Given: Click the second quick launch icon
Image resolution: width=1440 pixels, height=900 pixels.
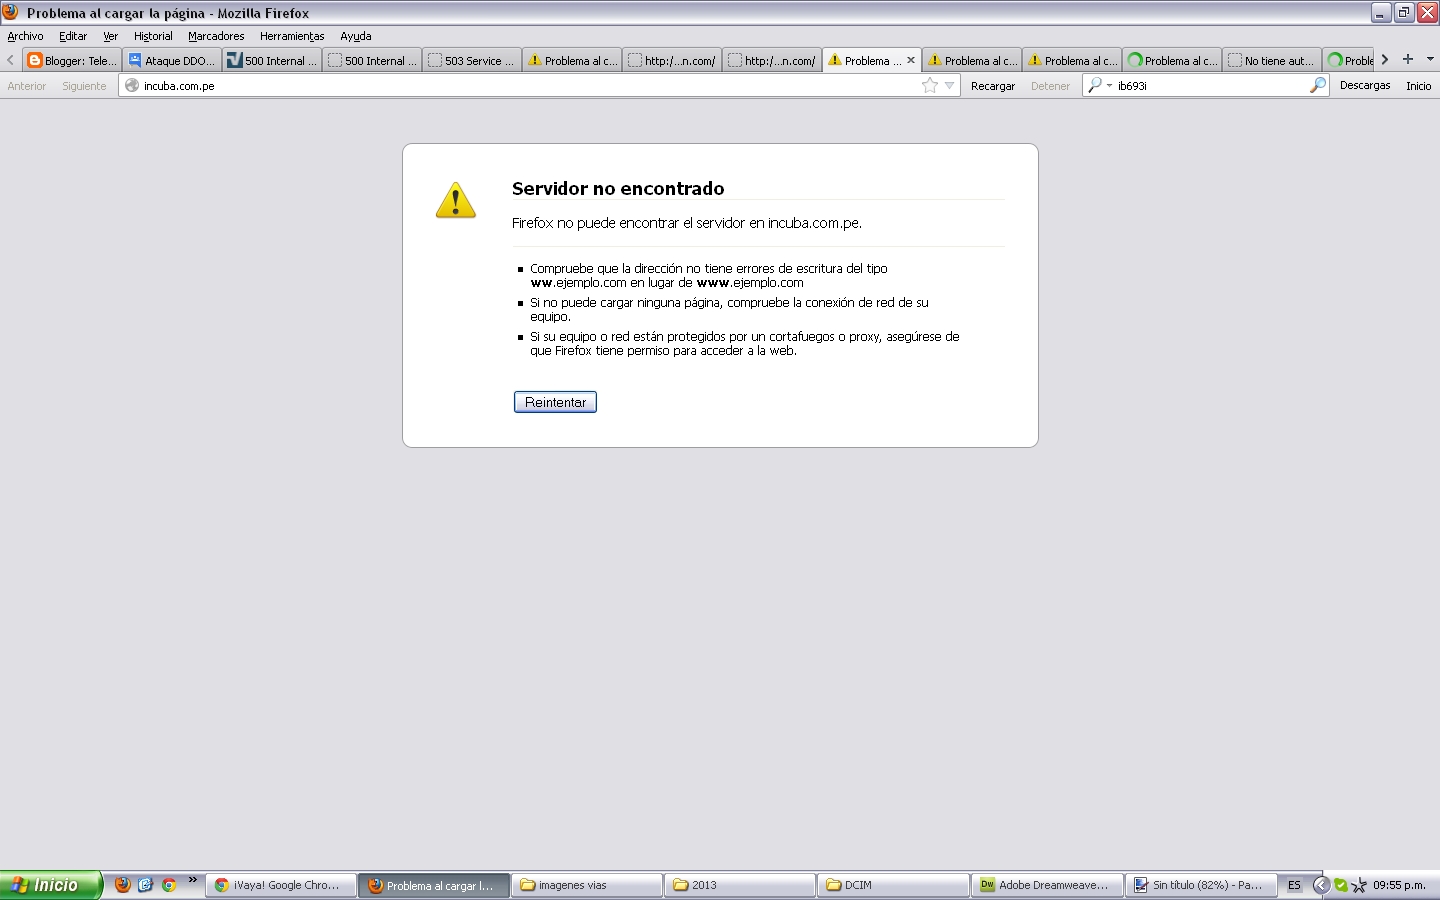Looking at the screenshot, I should tap(146, 885).
